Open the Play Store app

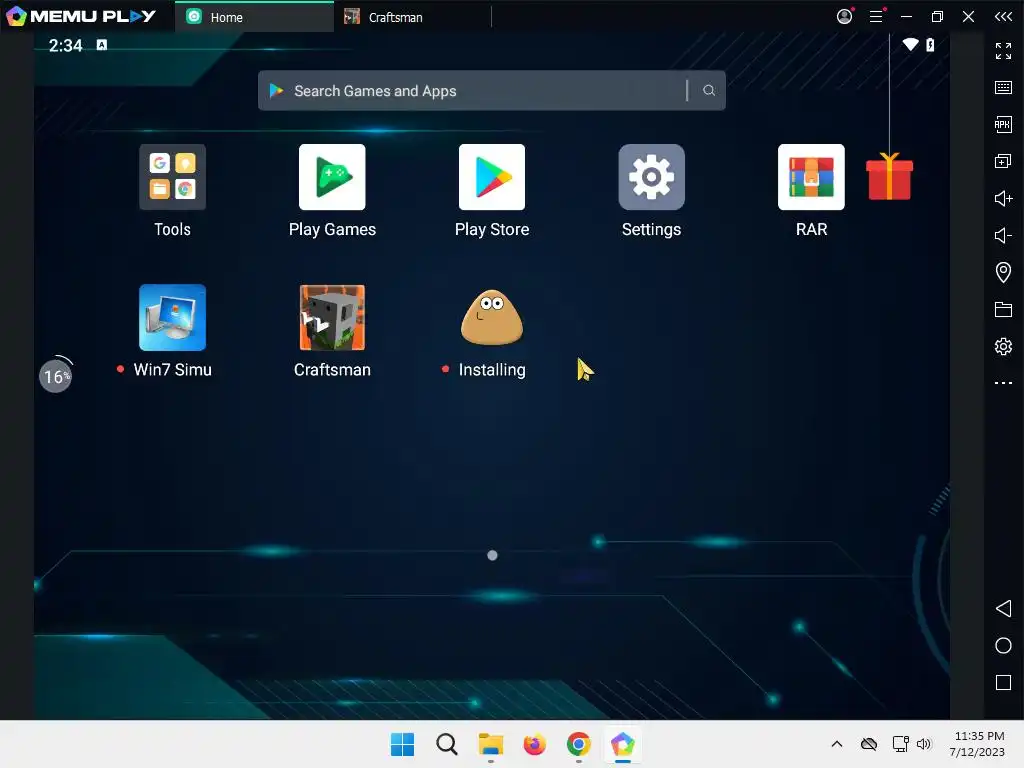coord(492,177)
